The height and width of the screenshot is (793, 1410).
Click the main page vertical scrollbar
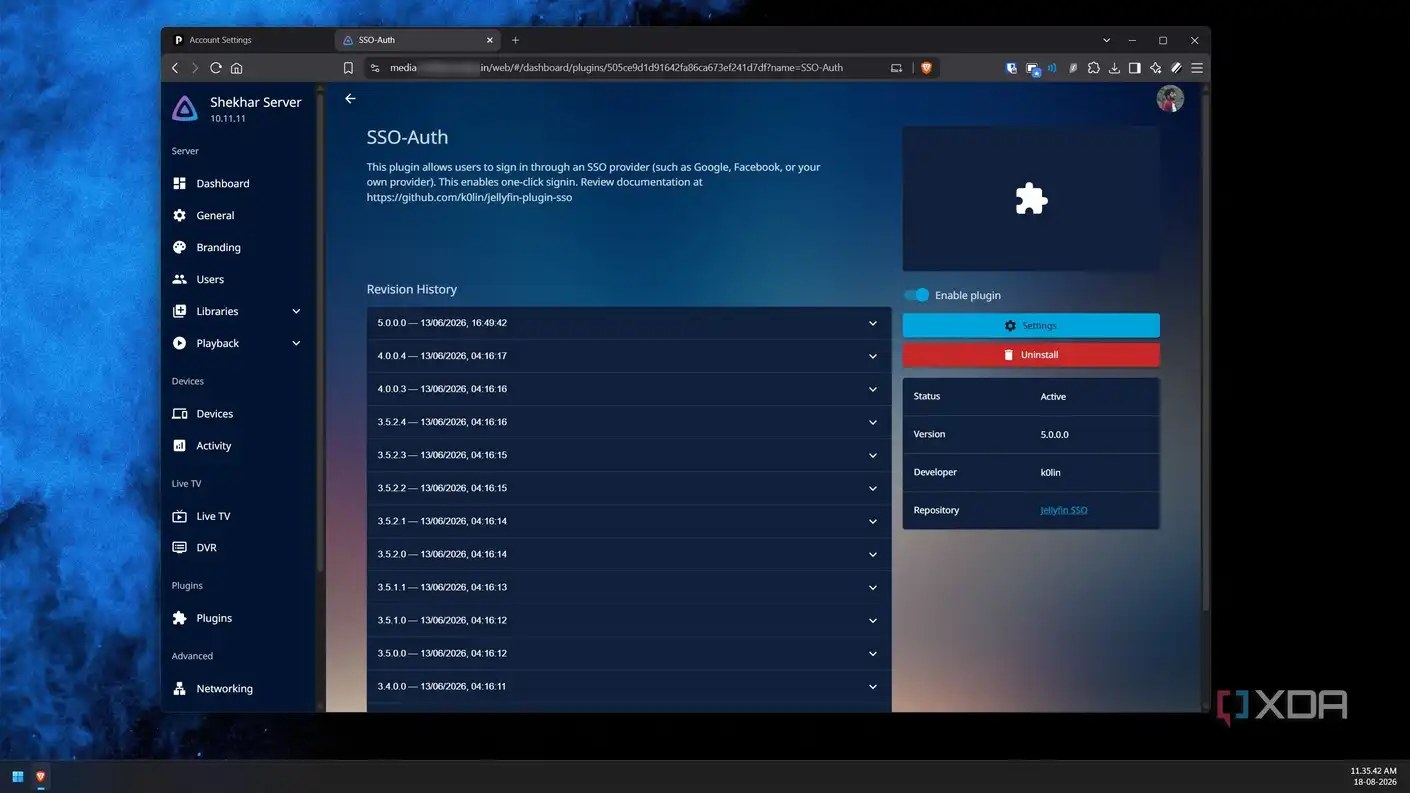pos(1205,350)
